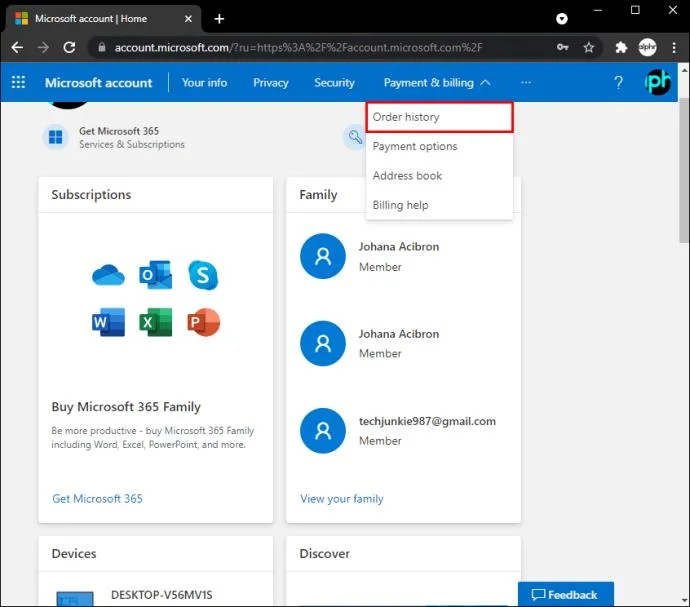Open the Microsoft apps grid launcher
Screen dimensions: 690x607
click(18, 82)
